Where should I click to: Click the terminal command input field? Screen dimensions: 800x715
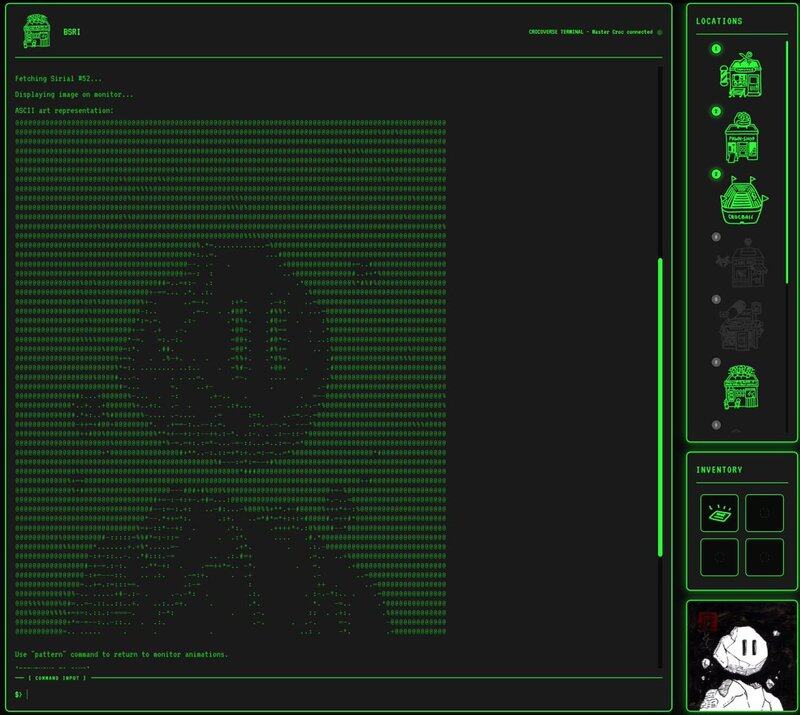340,694
